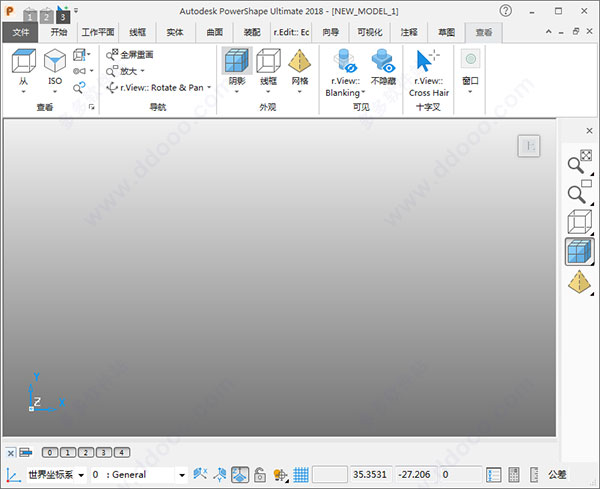The height and width of the screenshot is (489, 600).
Task: Click the calculator icon in status bar
Action: coord(514,475)
